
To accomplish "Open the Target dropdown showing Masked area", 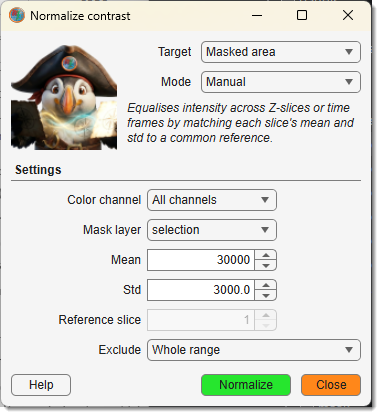I will (x=281, y=52).
